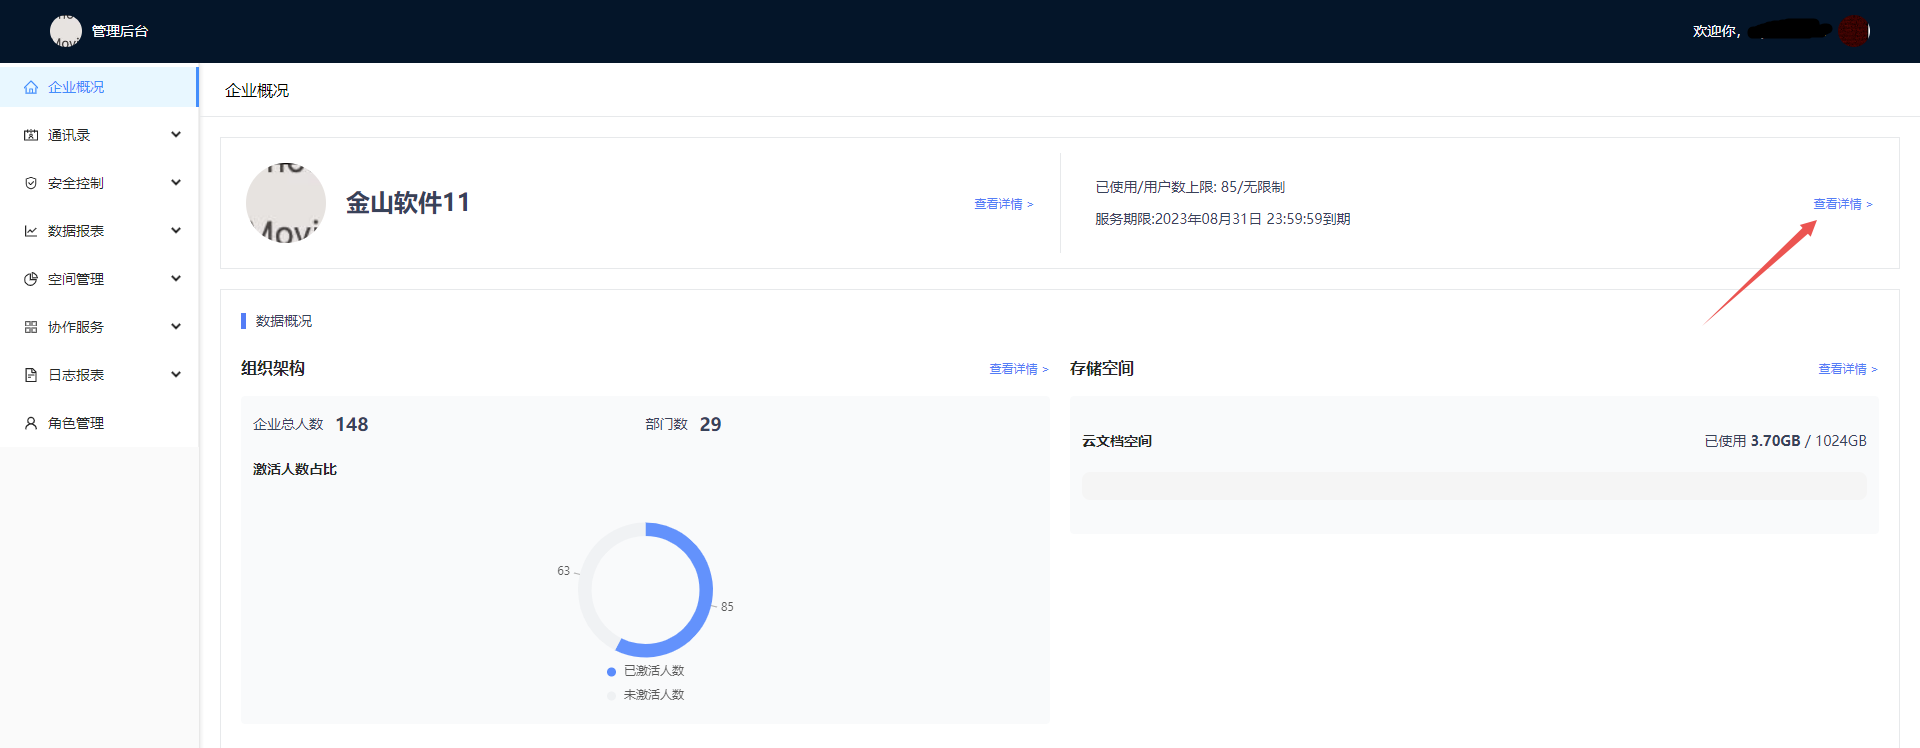The width and height of the screenshot is (1920, 748).
Task: Click the home icon beside 企业概况
Action: (x=31, y=87)
